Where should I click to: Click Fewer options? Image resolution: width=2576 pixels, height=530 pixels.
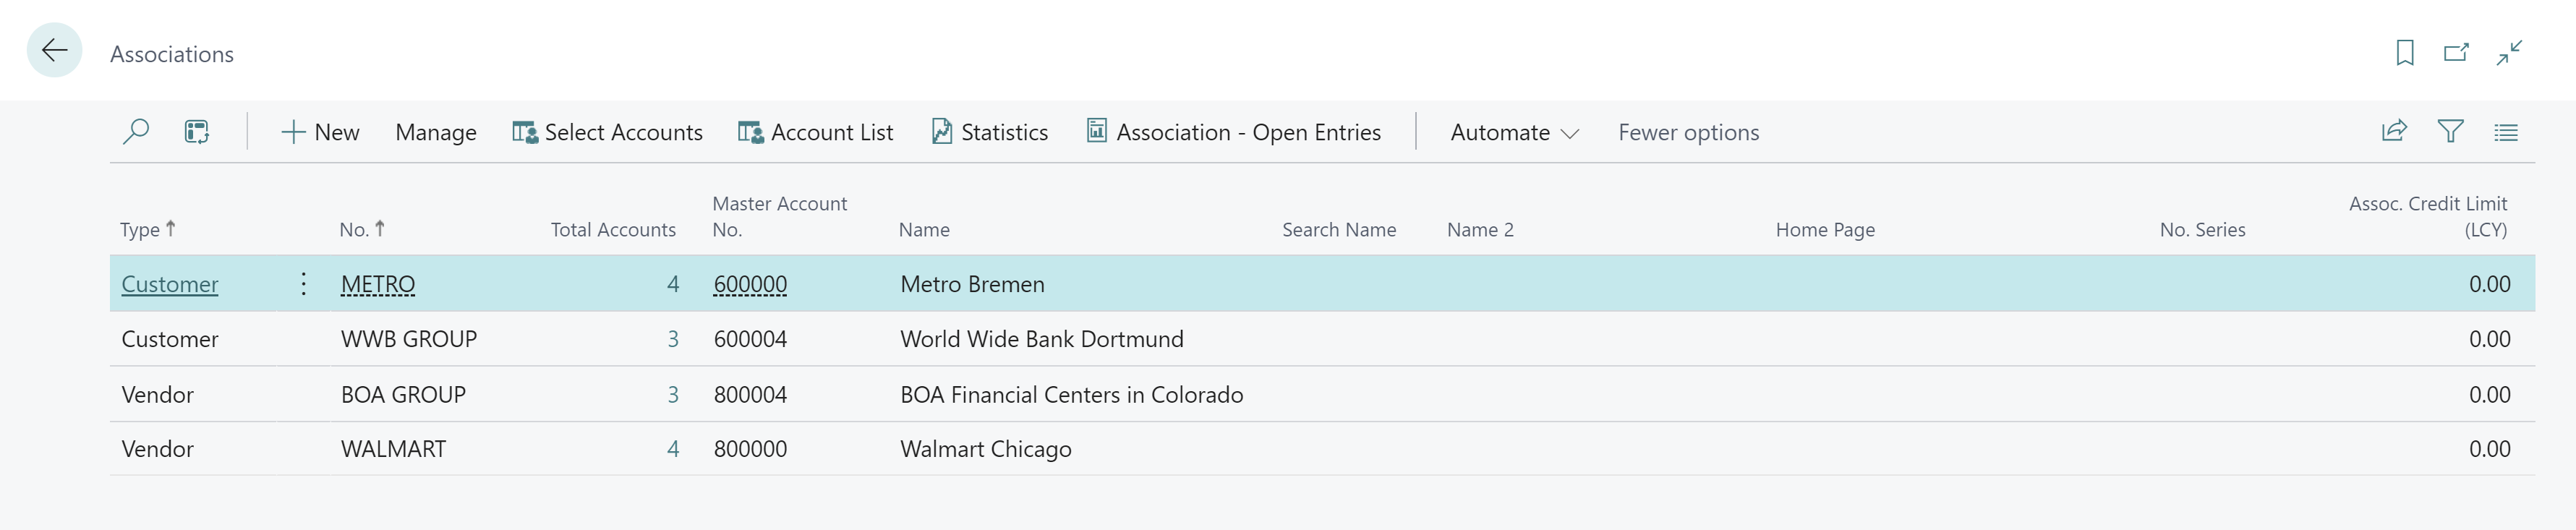[1689, 132]
